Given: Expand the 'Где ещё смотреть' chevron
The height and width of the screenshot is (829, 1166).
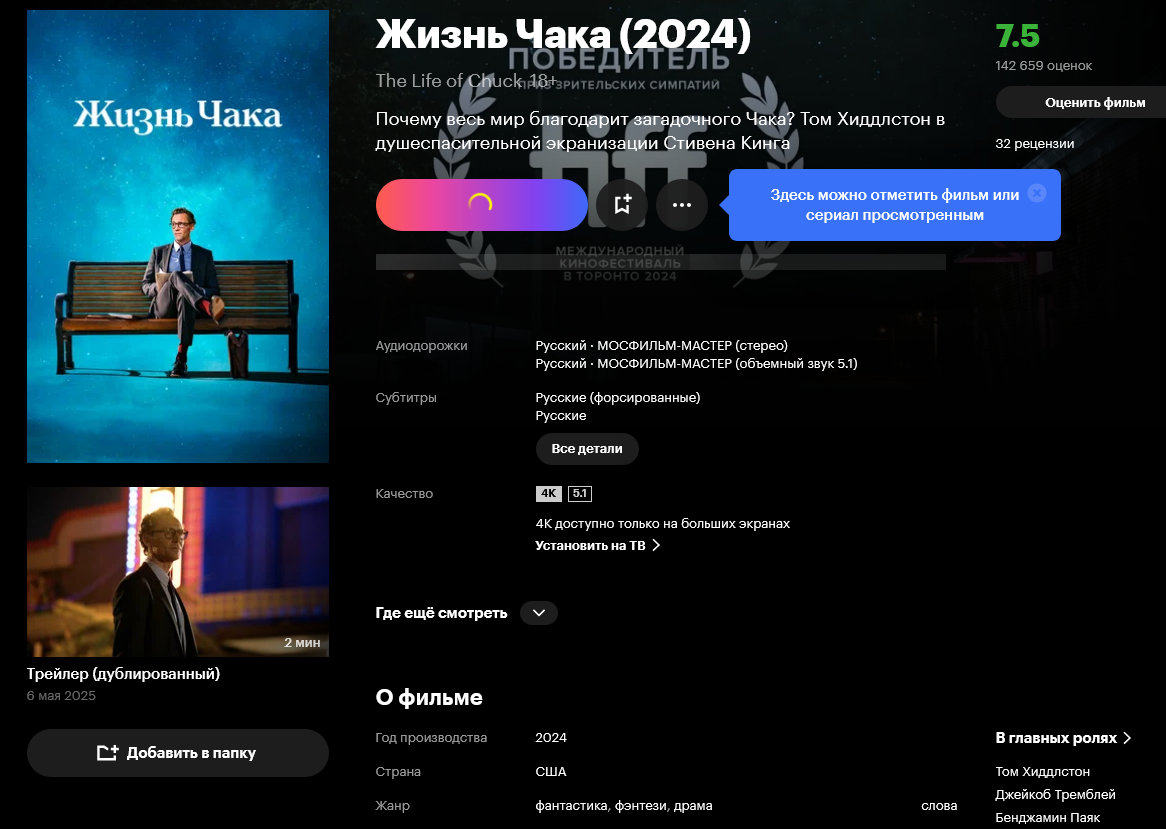Looking at the screenshot, I should [539, 613].
